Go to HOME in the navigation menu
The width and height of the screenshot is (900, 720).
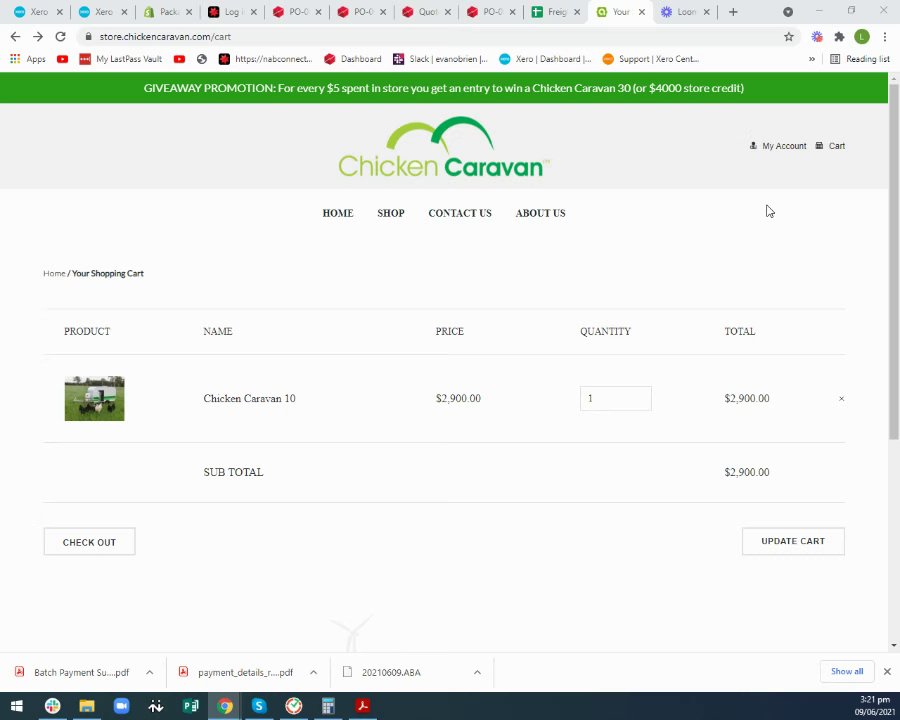tap(338, 213)
